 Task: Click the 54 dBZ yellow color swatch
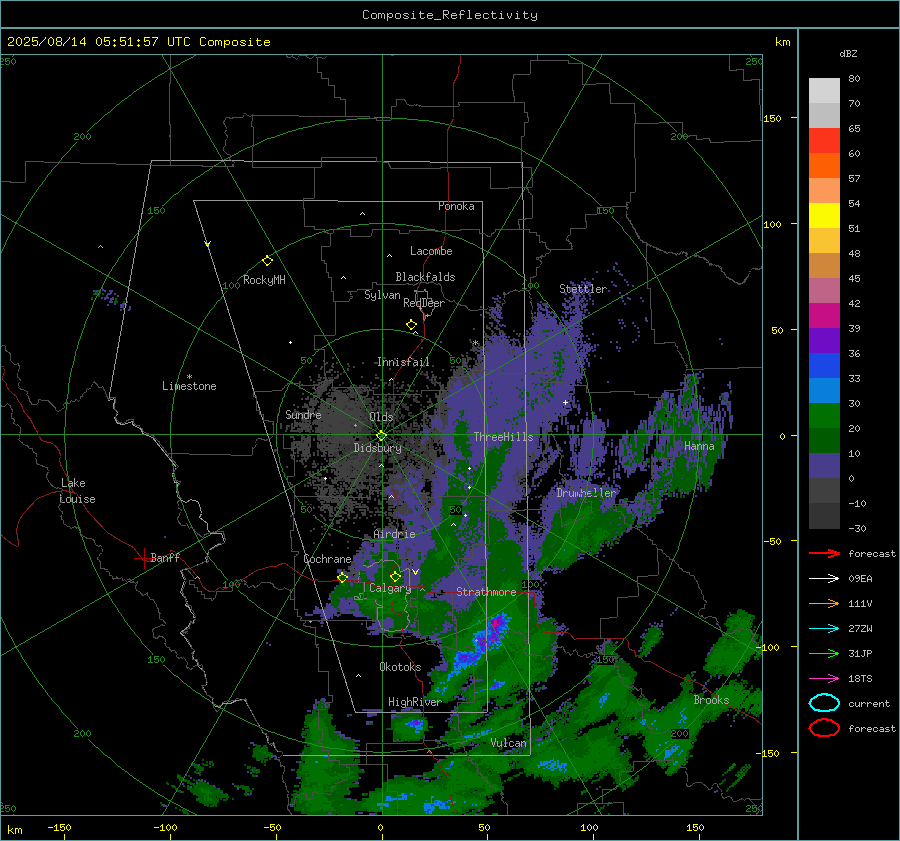[x=824, y=215]
